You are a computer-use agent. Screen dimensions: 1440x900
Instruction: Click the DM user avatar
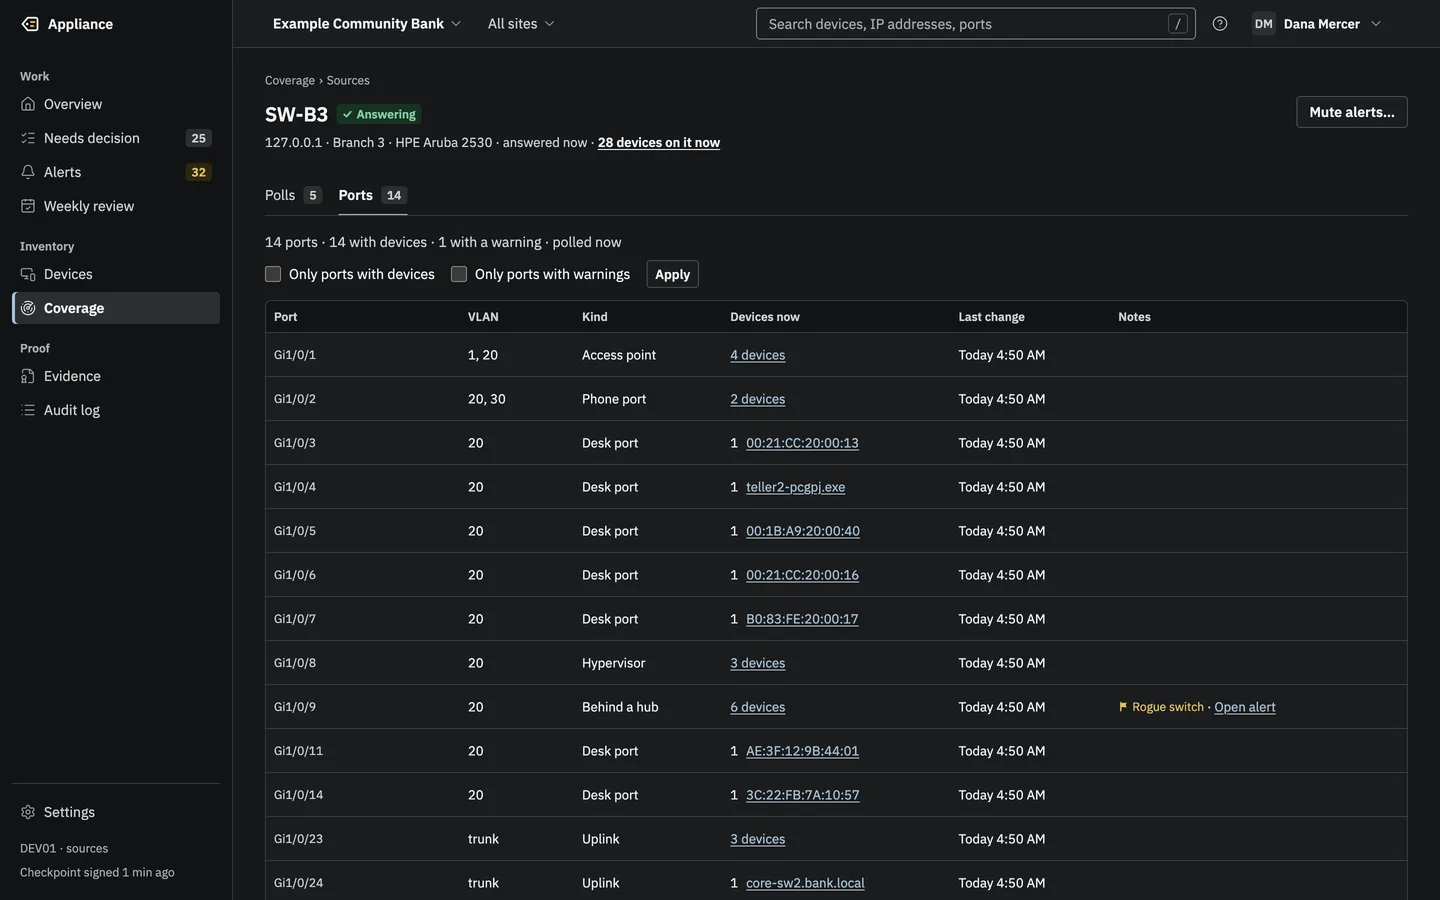[x=1264, y=24]
